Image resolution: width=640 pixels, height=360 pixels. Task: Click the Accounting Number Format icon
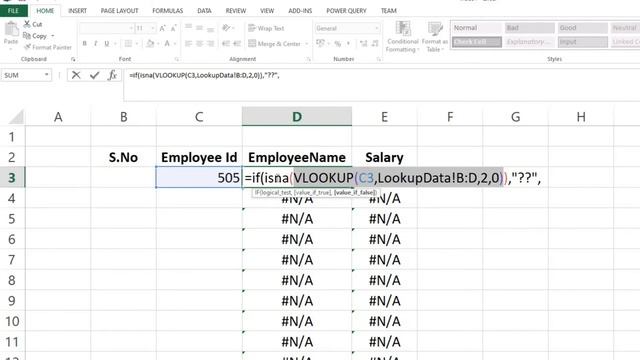pos(320,43)
